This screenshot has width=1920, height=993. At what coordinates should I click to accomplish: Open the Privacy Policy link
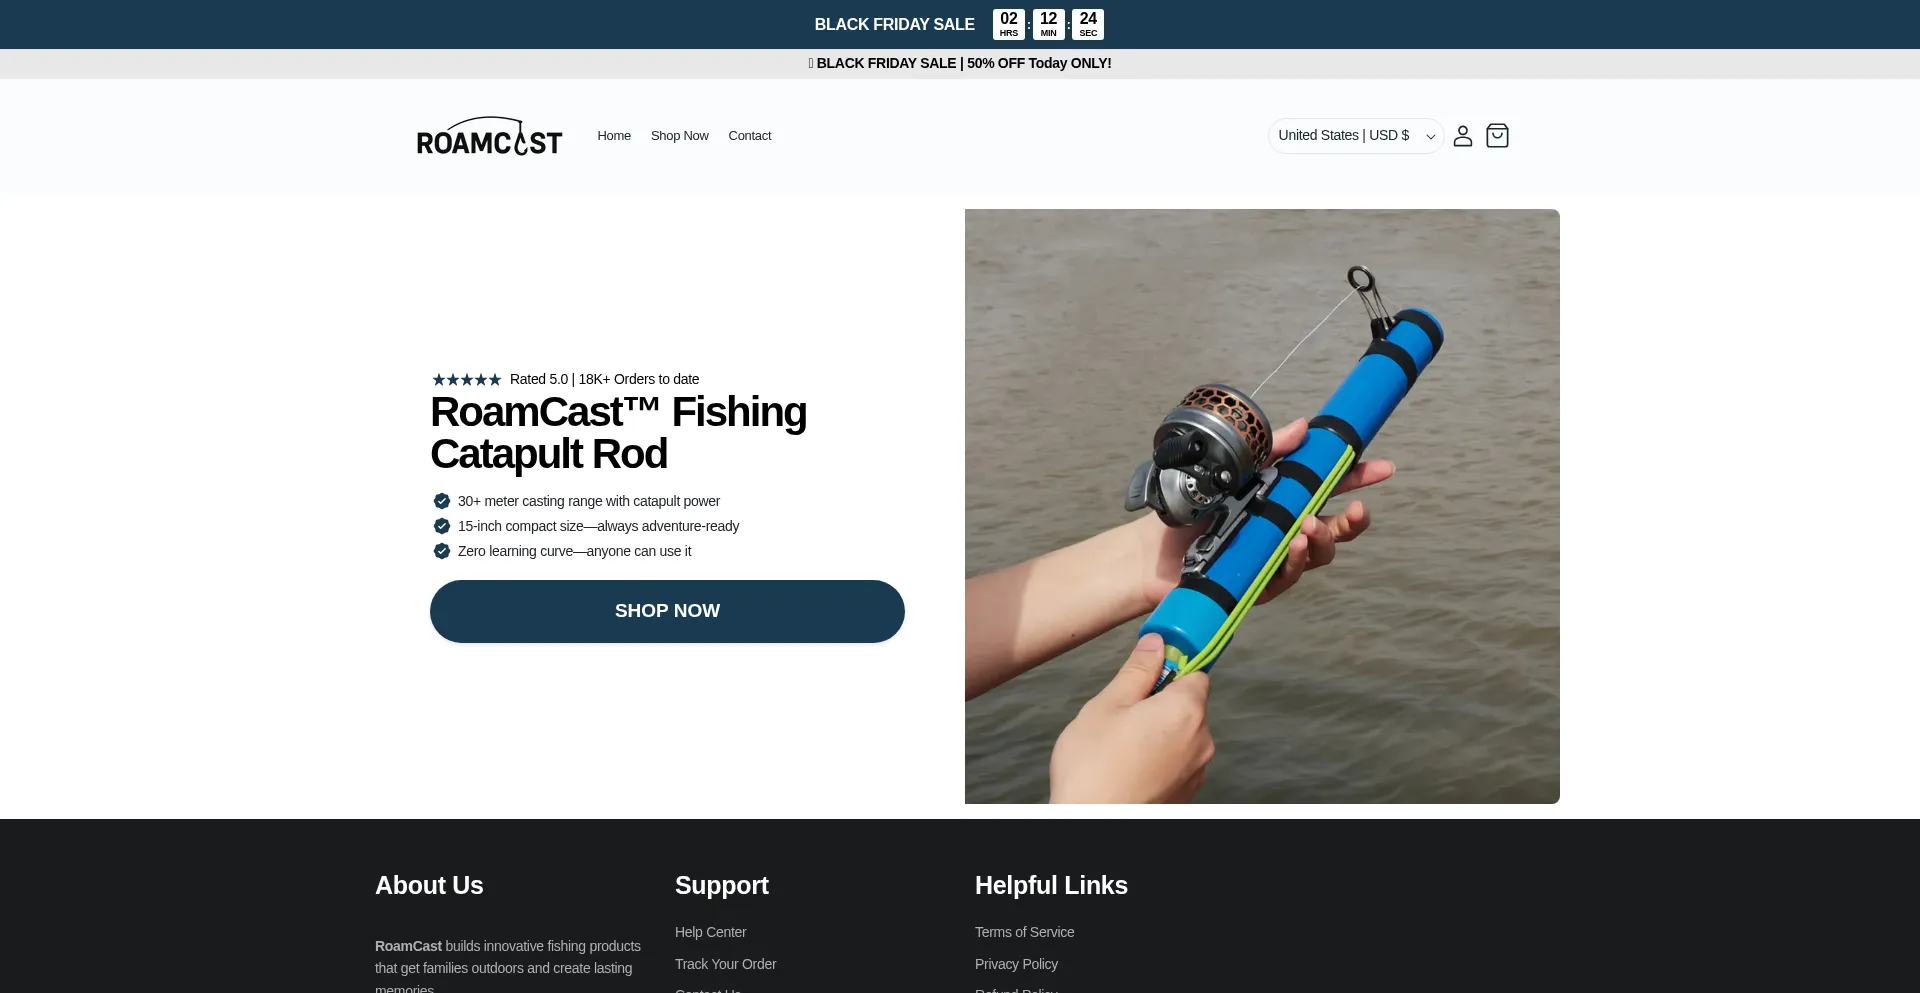[1016, 964]
